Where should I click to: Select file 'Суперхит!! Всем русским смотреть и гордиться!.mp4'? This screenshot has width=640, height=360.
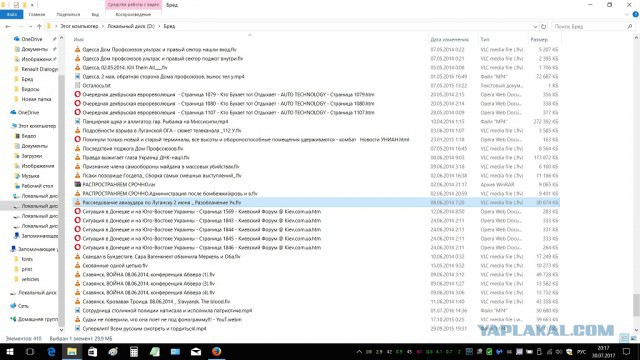point(144,328)
